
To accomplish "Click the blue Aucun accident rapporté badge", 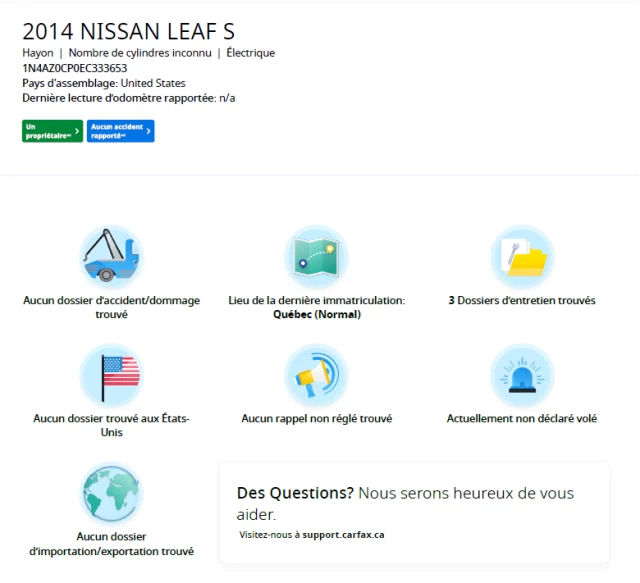I will pyautogui.click(x=120, y=131).
